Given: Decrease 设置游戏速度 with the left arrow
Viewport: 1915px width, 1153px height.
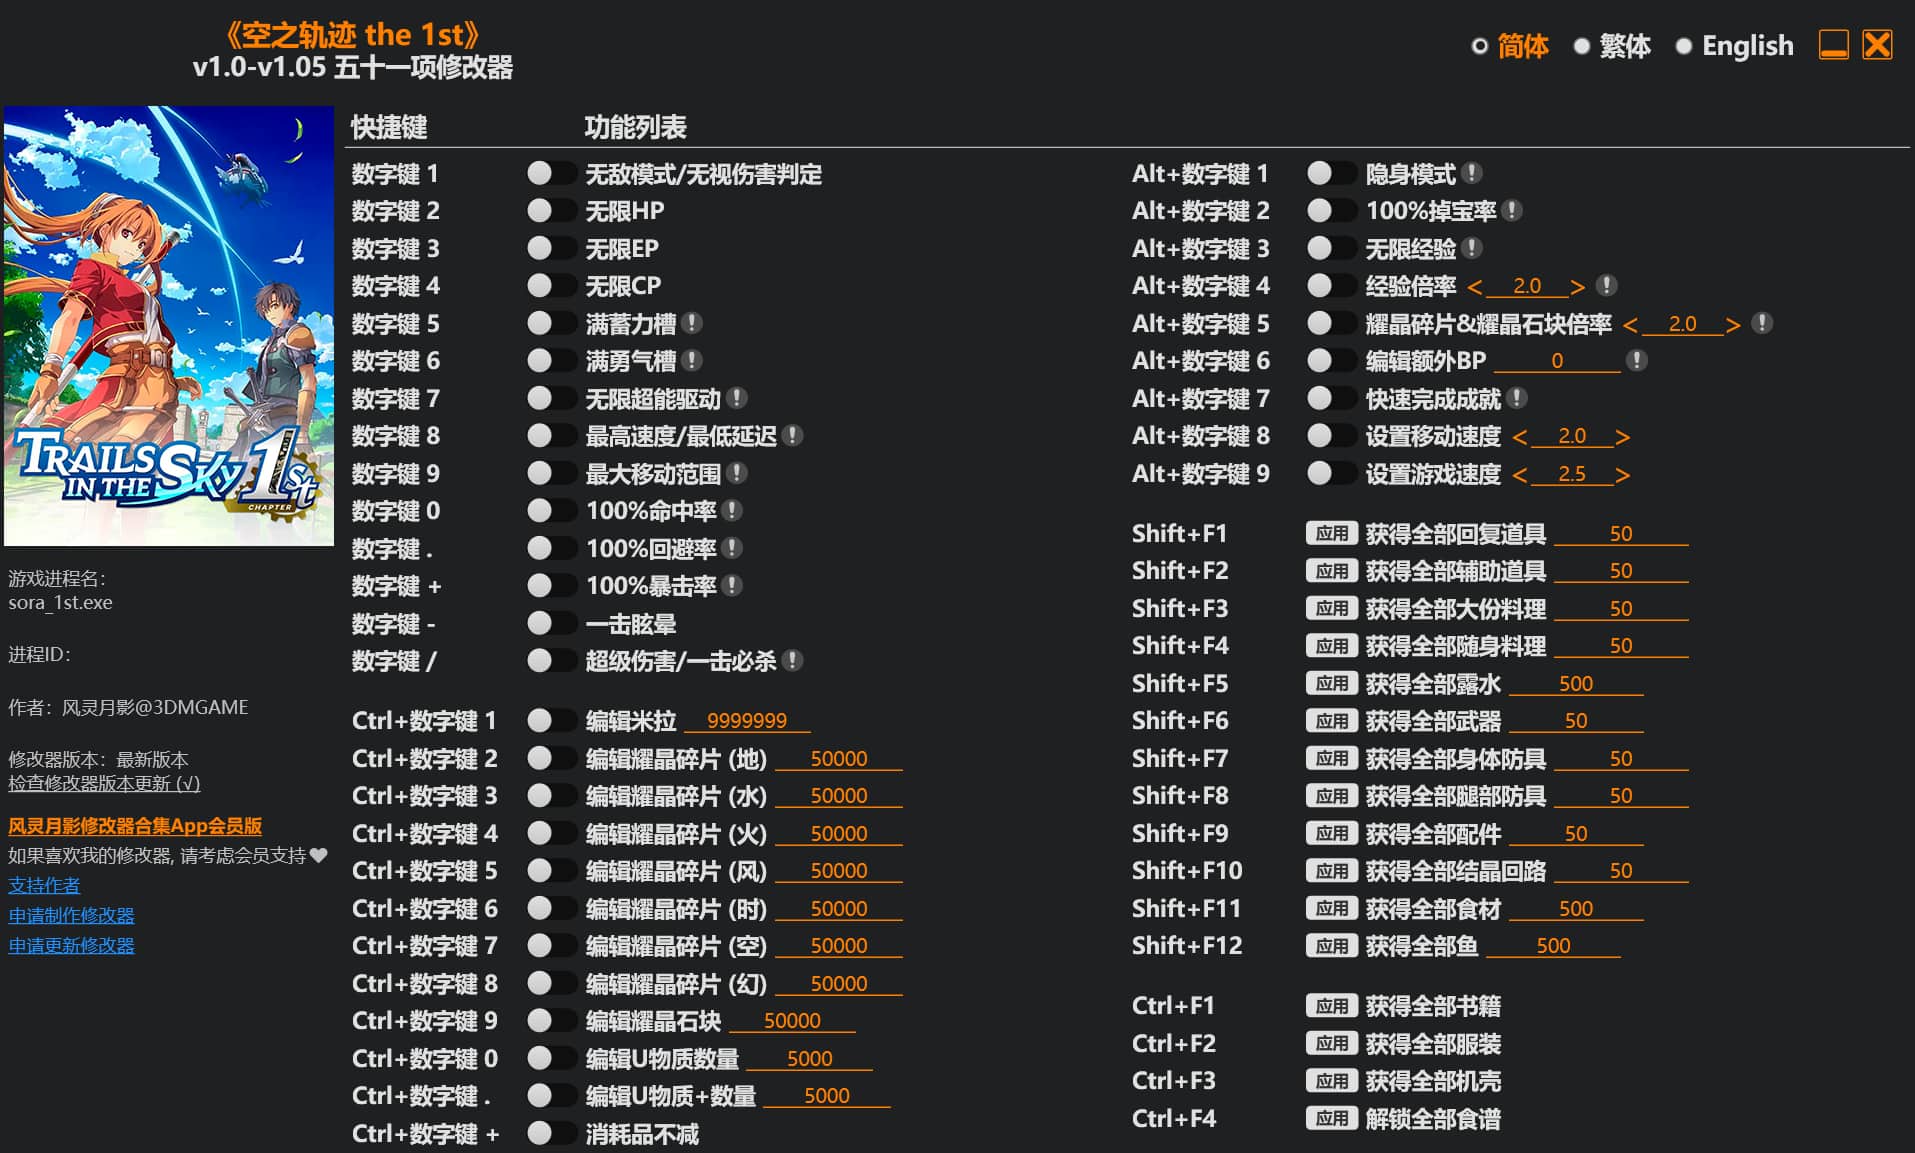Looking at the screenshot, I should pyautogui.click(x=1520, y=475).
